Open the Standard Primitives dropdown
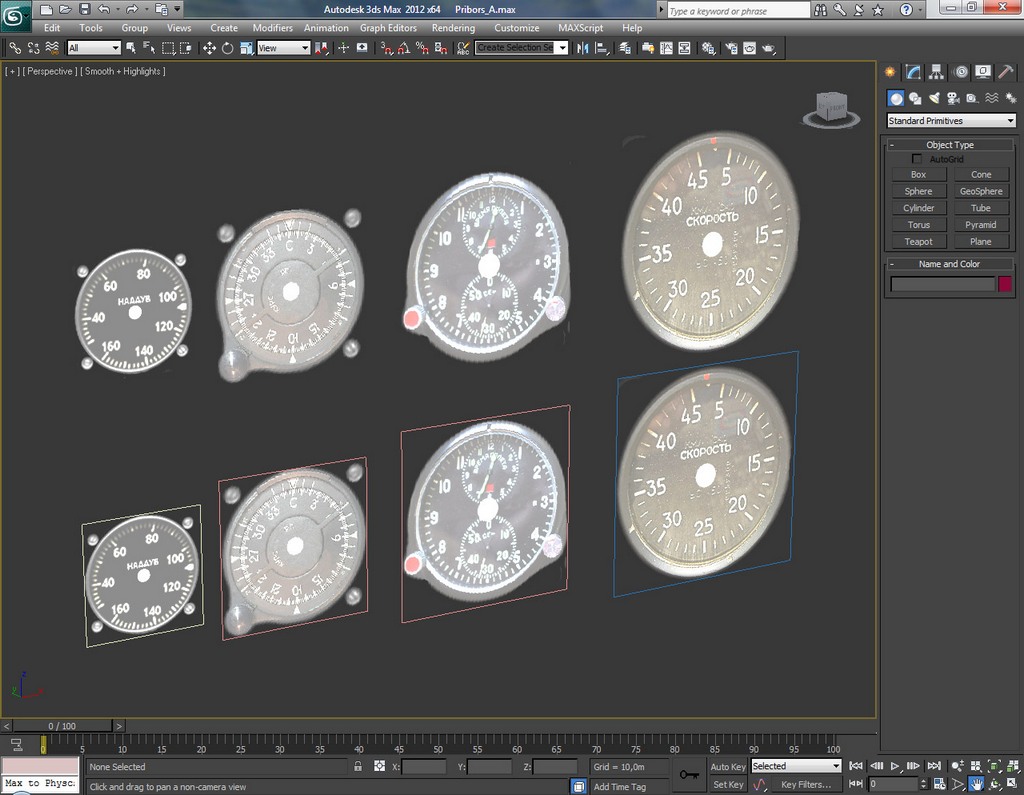 950,121
